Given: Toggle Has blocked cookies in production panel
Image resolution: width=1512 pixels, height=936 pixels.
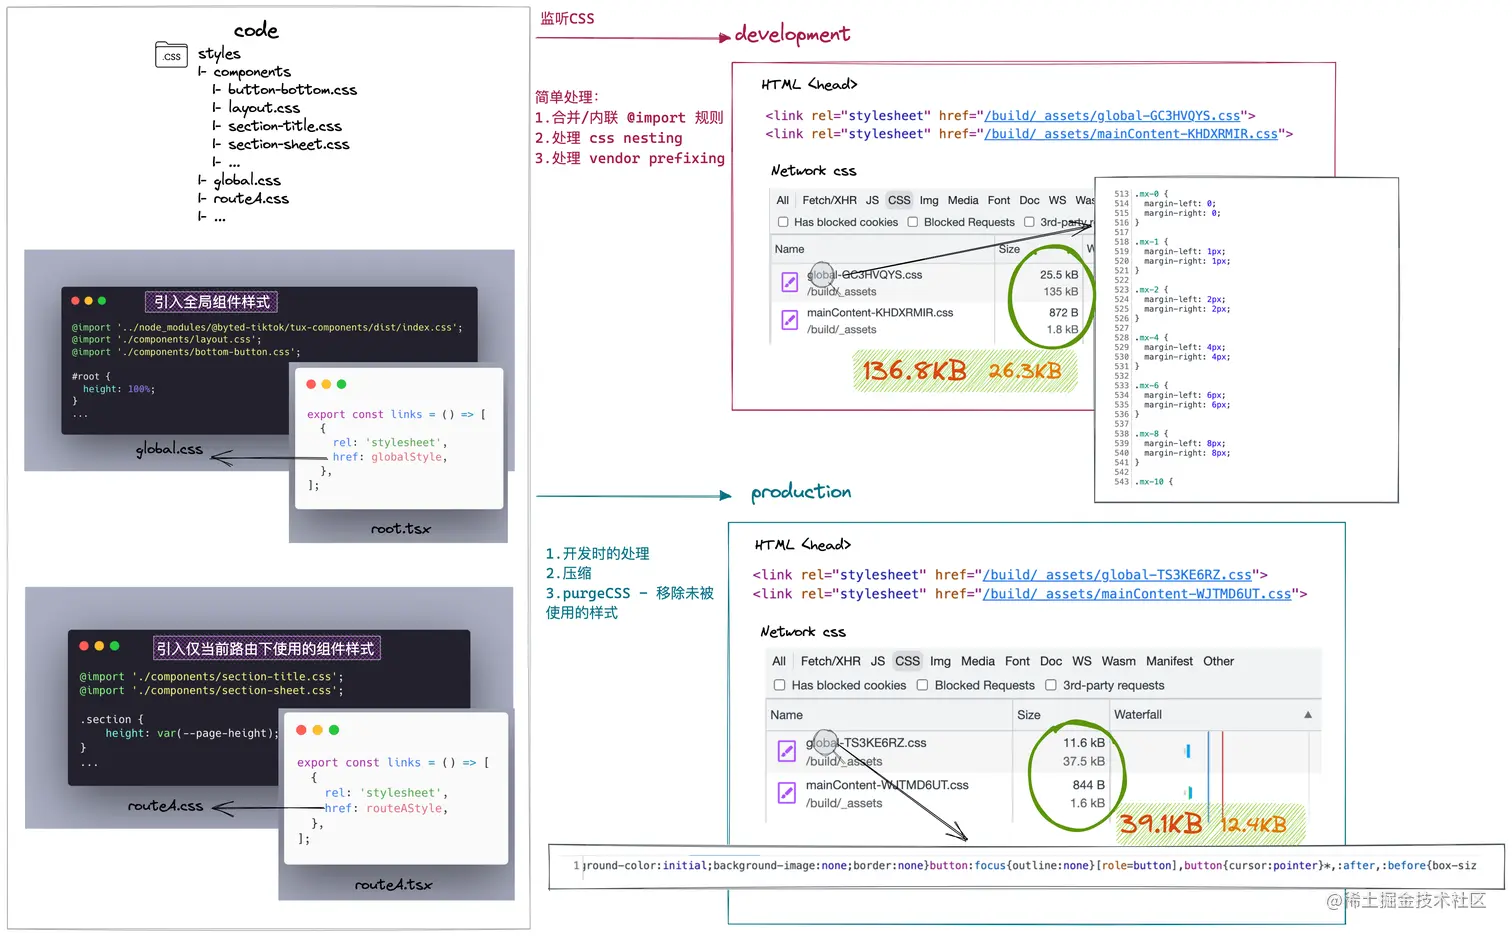Looking at the screenshot, I should pyautogui.click(x=780, y=685).
